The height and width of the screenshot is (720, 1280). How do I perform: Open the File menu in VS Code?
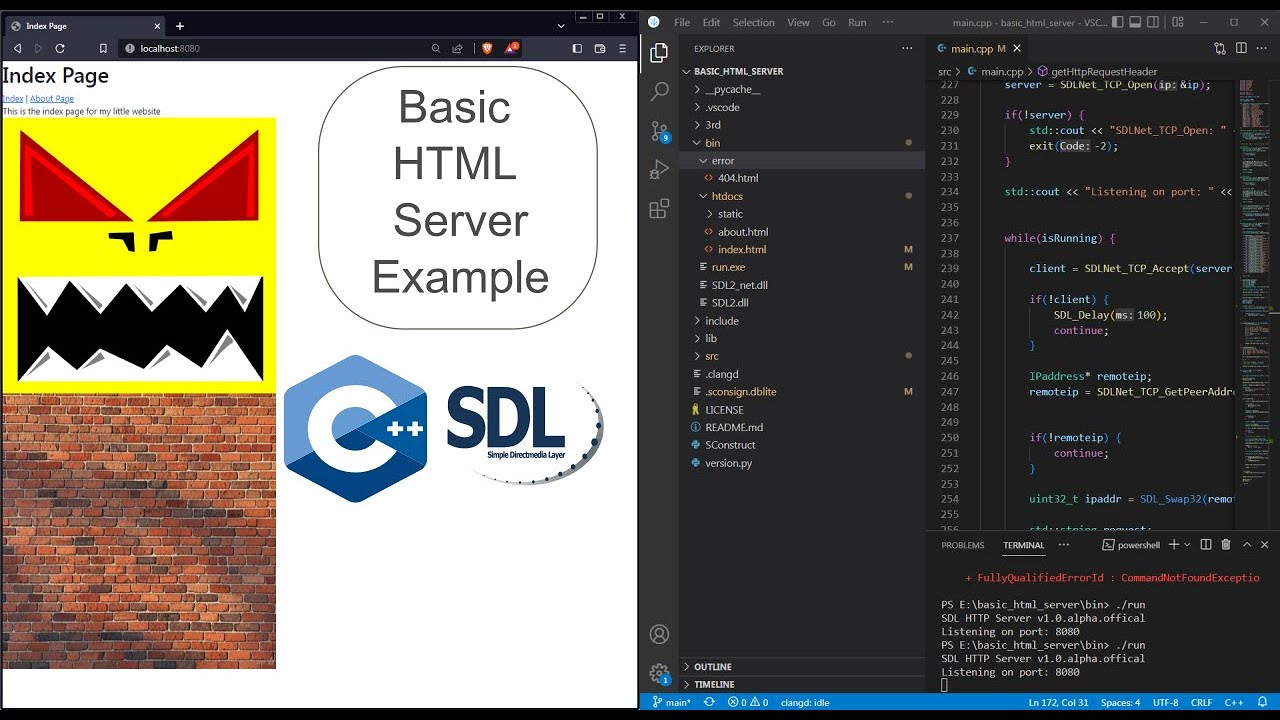(682, 22)
